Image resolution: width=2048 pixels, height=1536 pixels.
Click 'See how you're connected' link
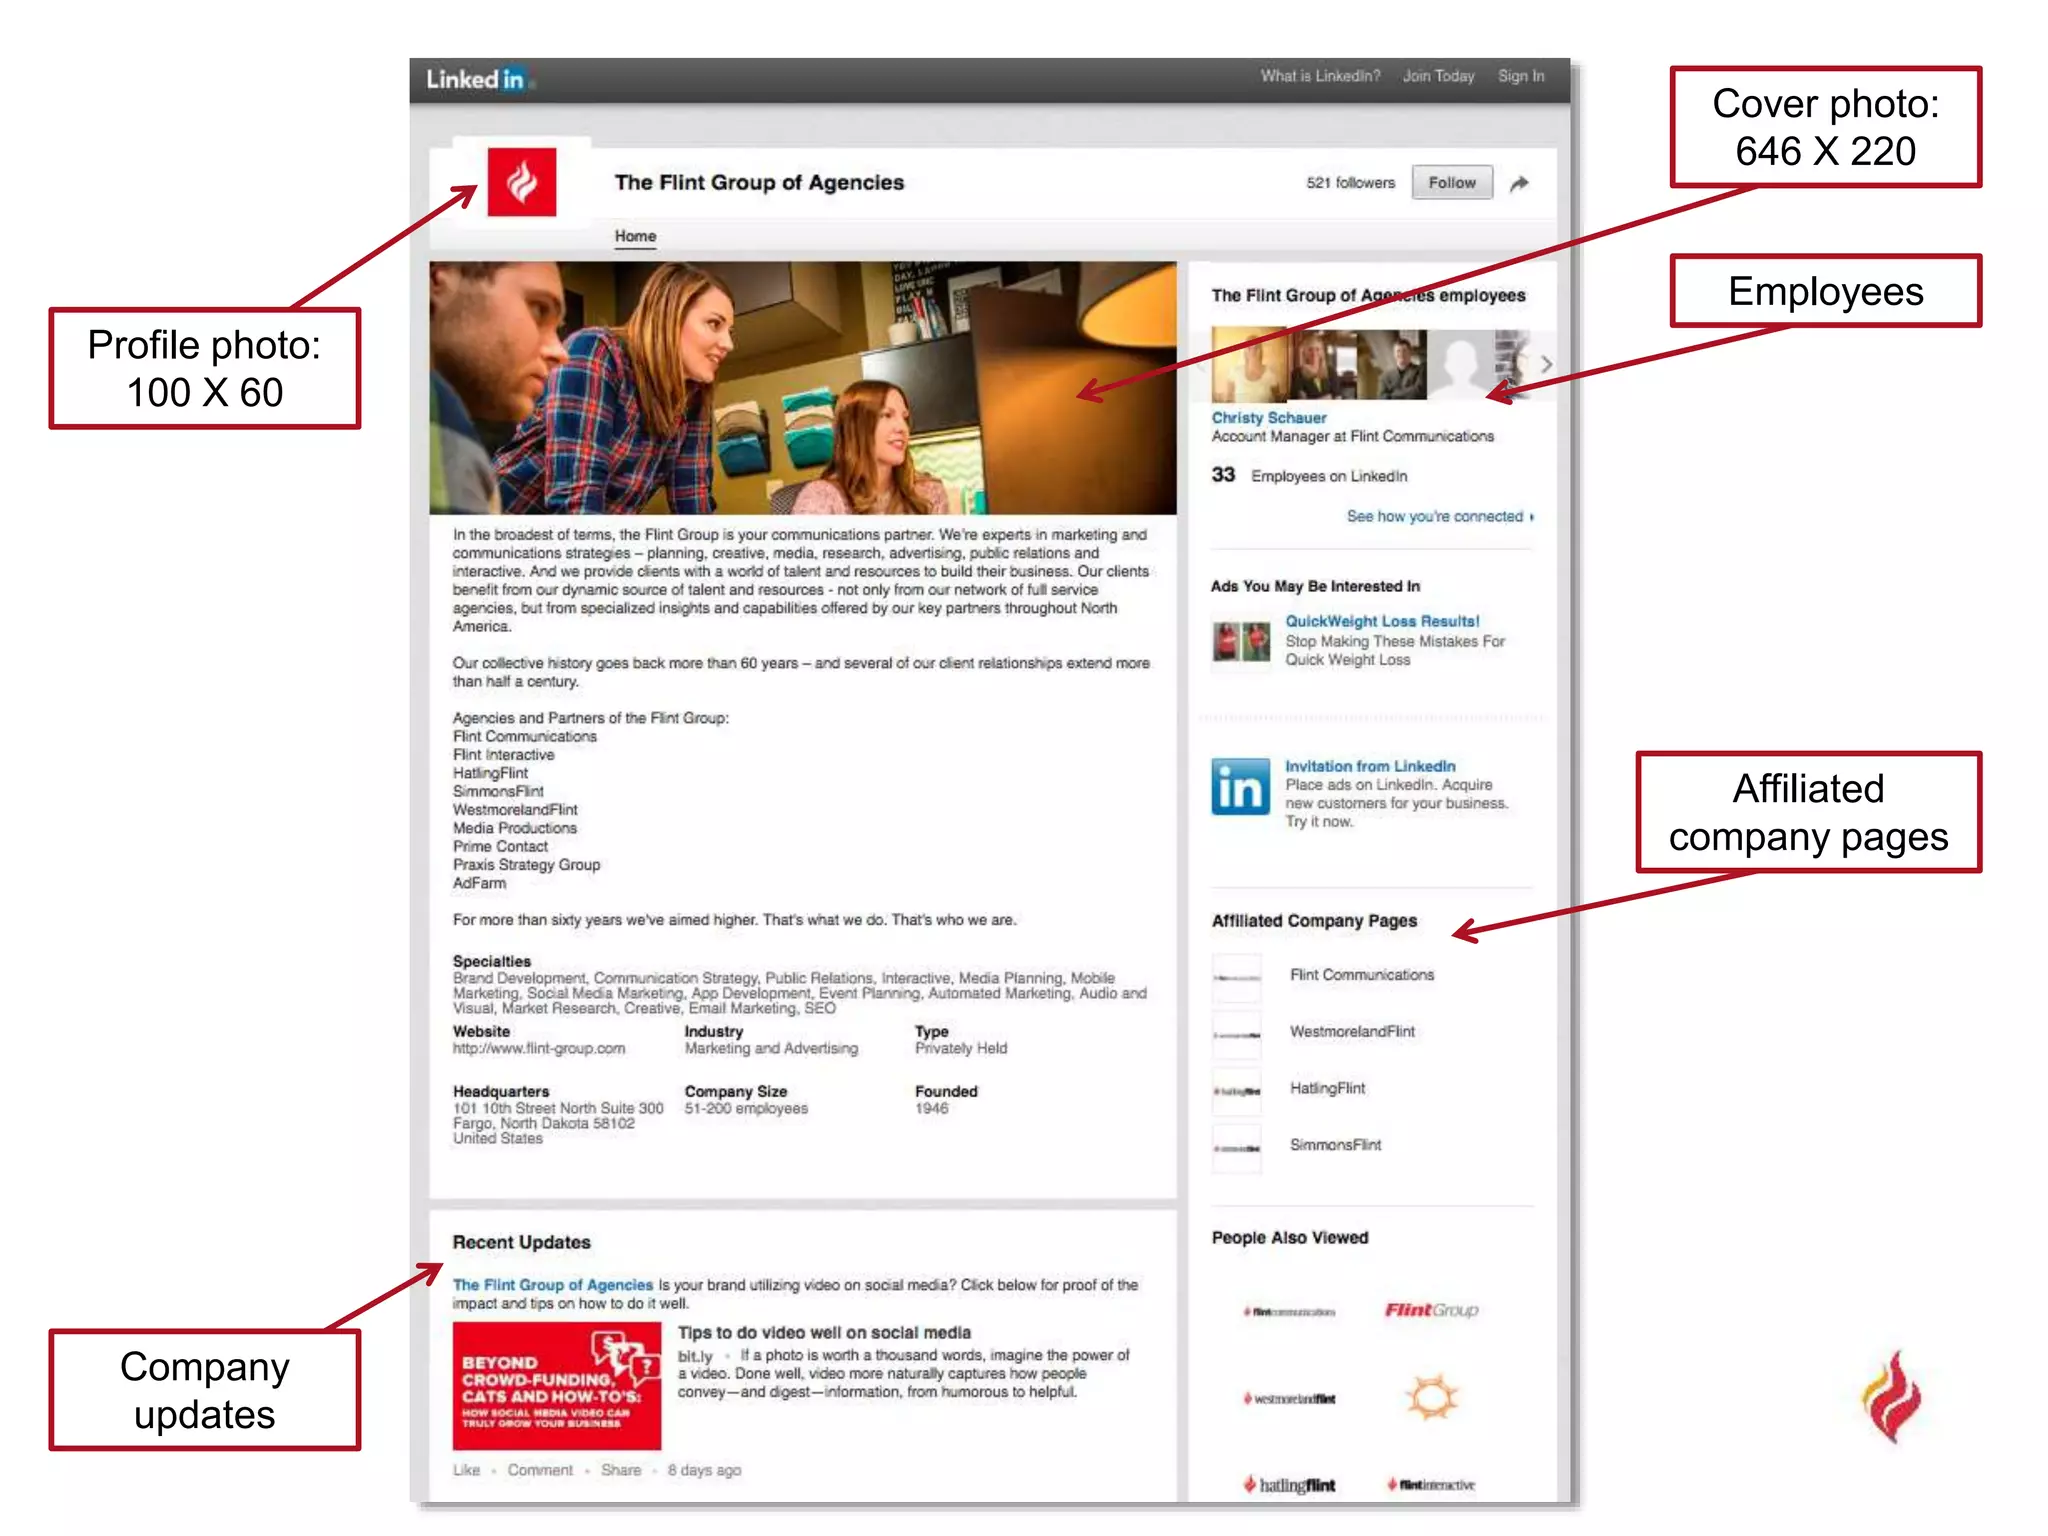click(1439, 516)
